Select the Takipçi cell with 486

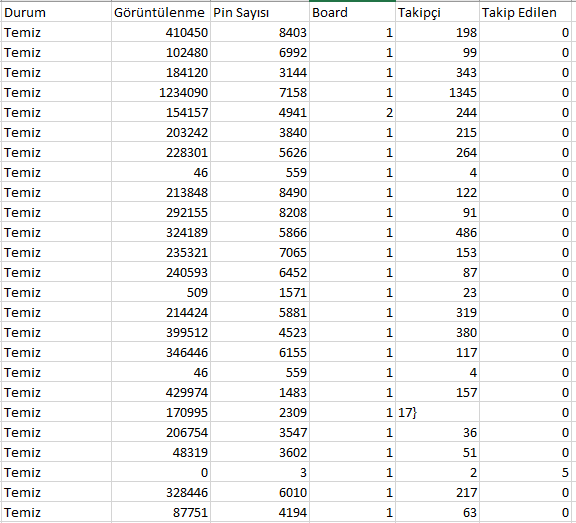click(x=437, y=232)
